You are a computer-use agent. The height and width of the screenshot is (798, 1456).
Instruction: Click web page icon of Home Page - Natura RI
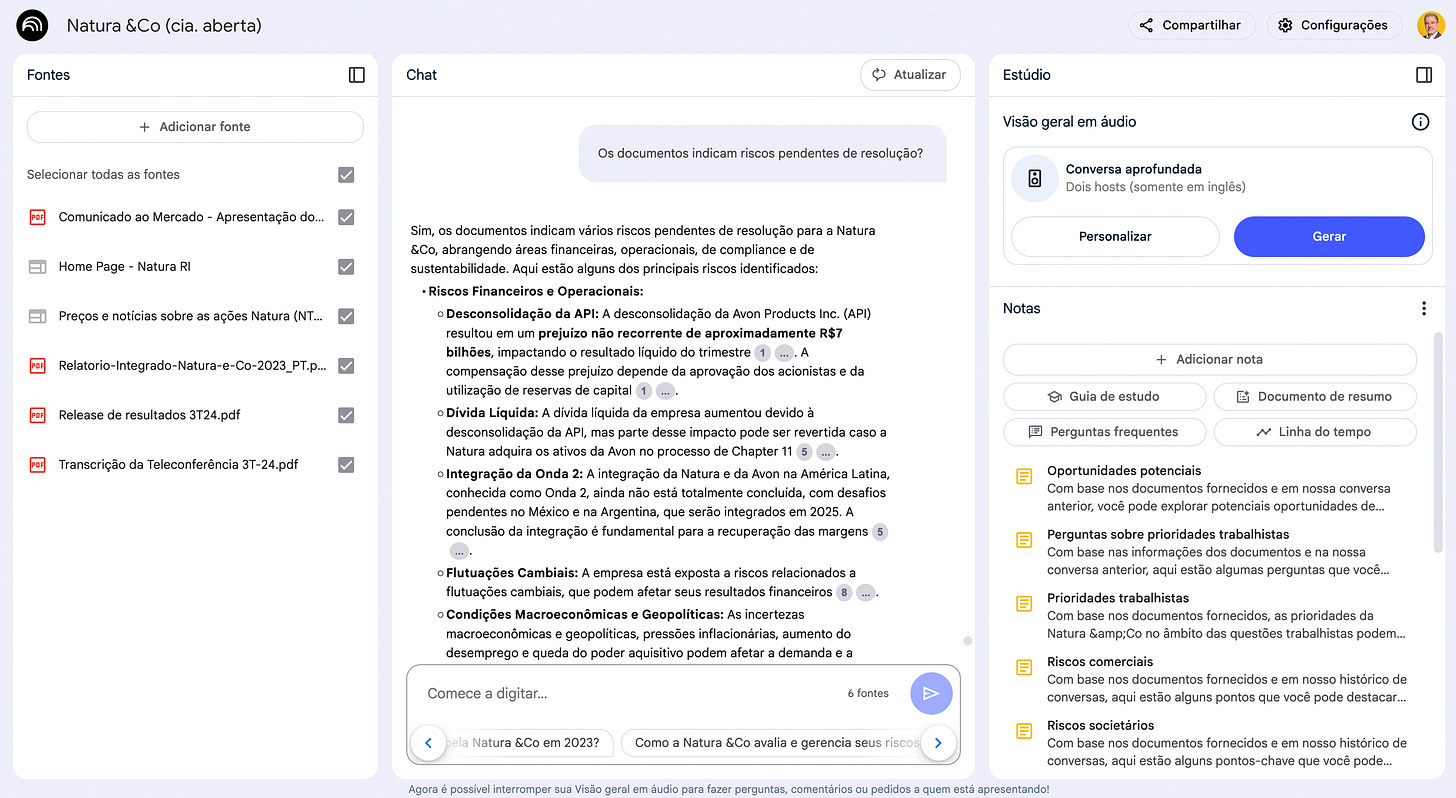(37, 267)
